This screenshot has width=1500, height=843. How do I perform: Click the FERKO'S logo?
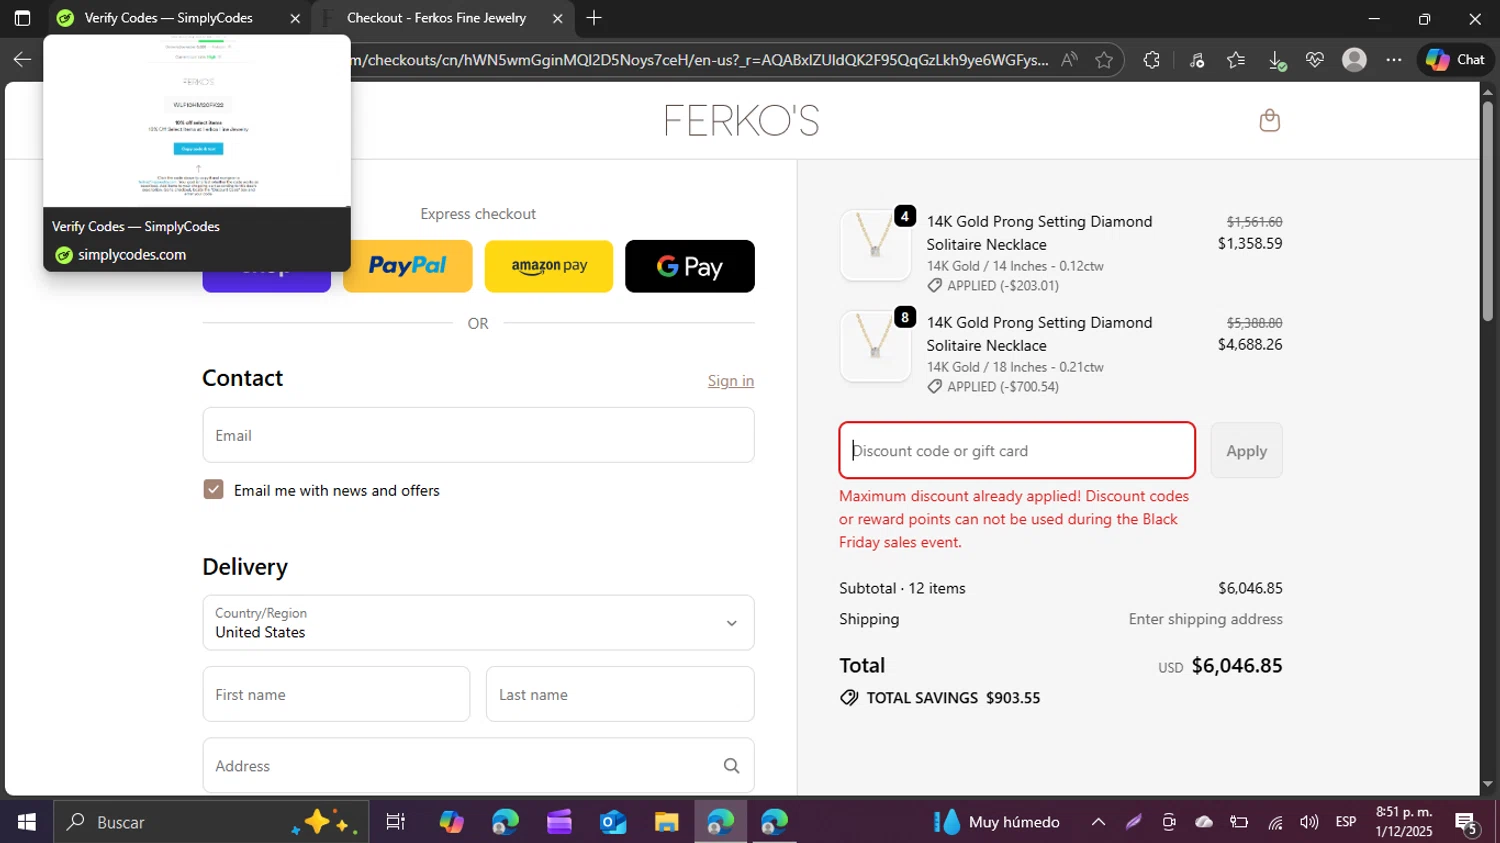tap(741, 121)
